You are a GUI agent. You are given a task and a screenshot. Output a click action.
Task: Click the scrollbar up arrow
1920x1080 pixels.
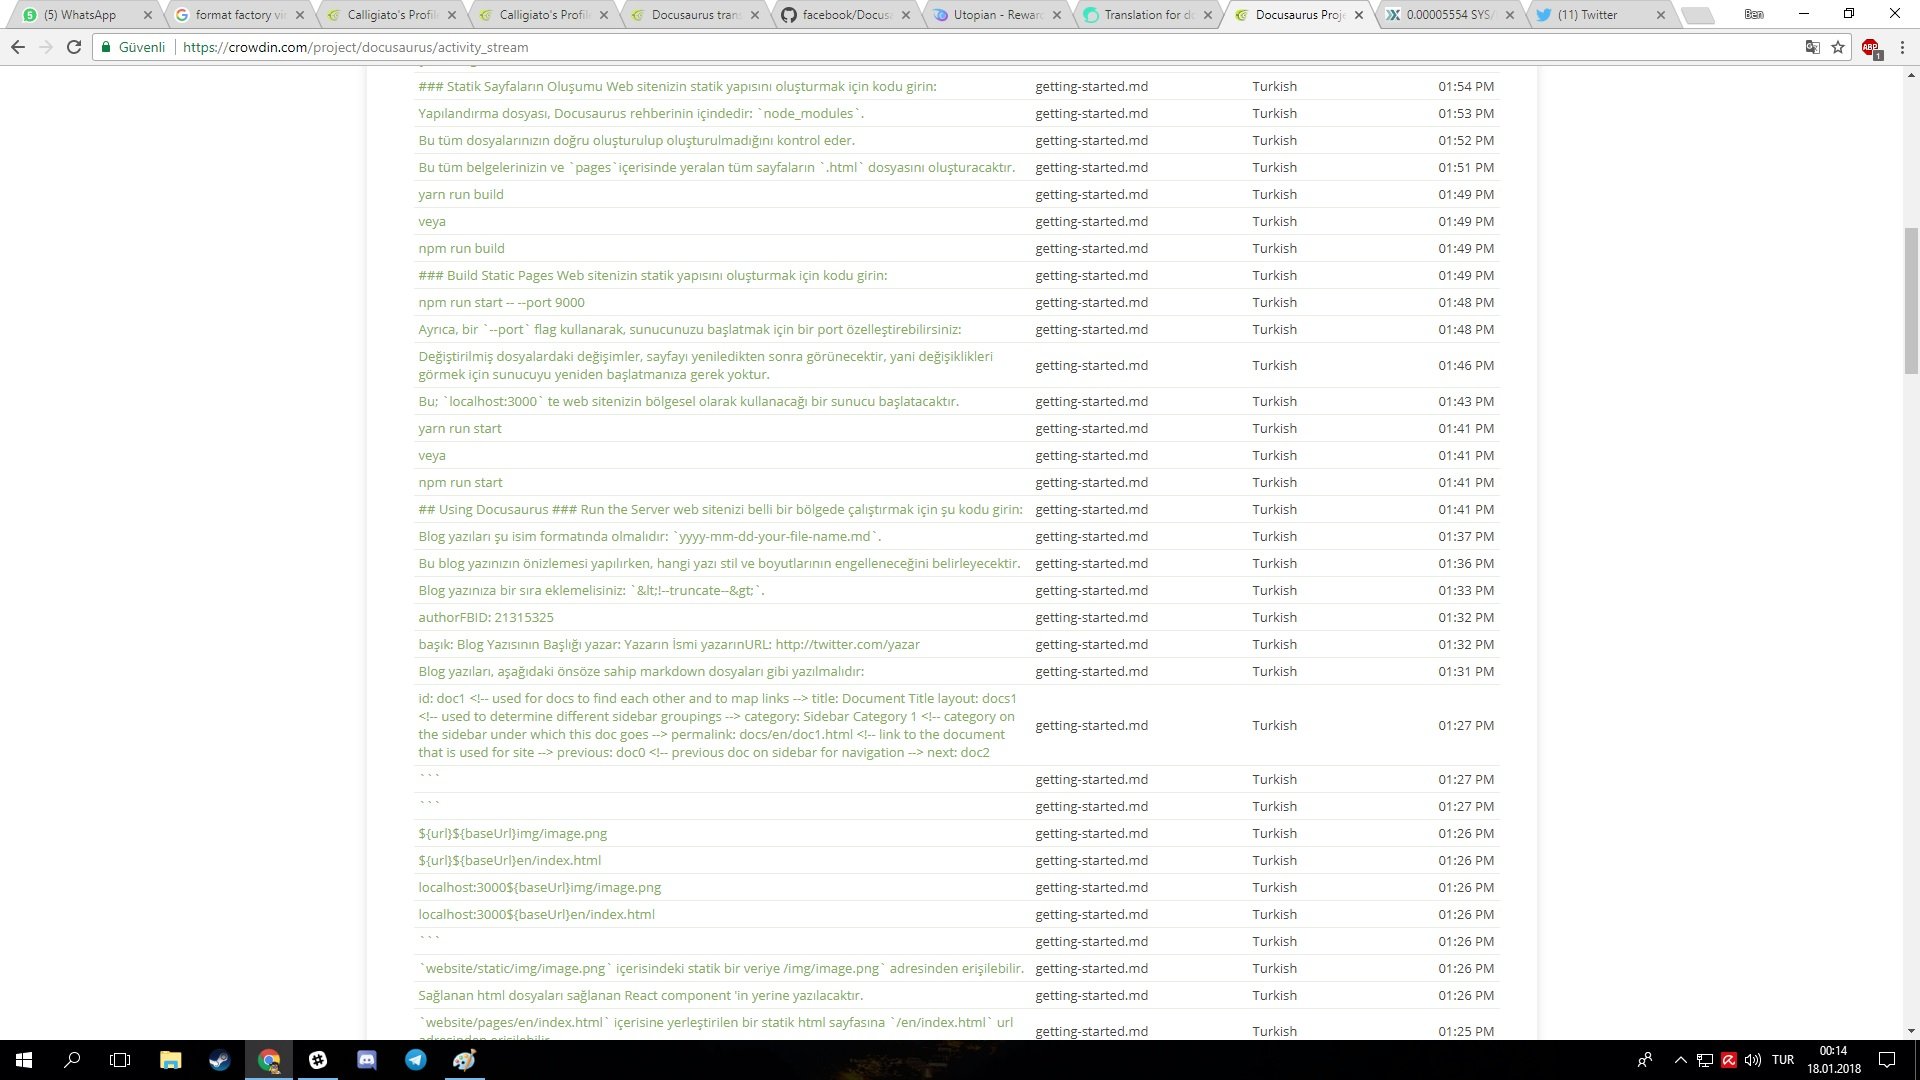1911,75
